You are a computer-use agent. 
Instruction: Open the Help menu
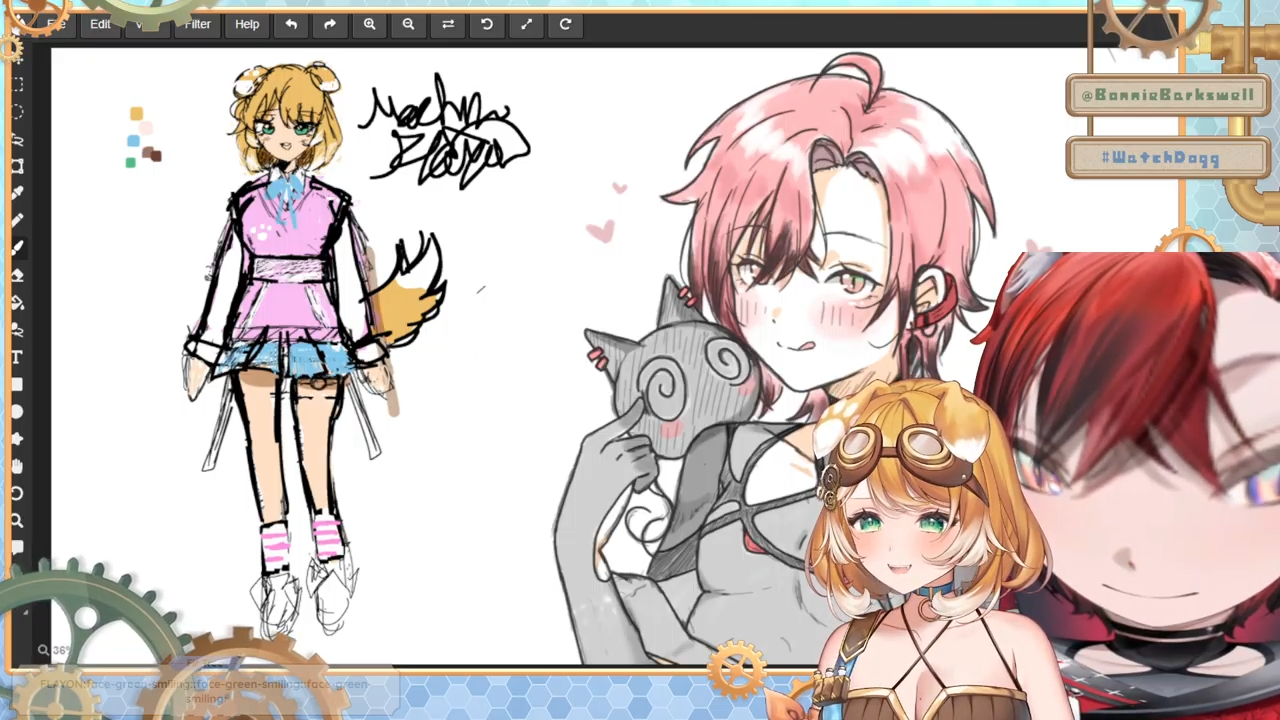247,24
